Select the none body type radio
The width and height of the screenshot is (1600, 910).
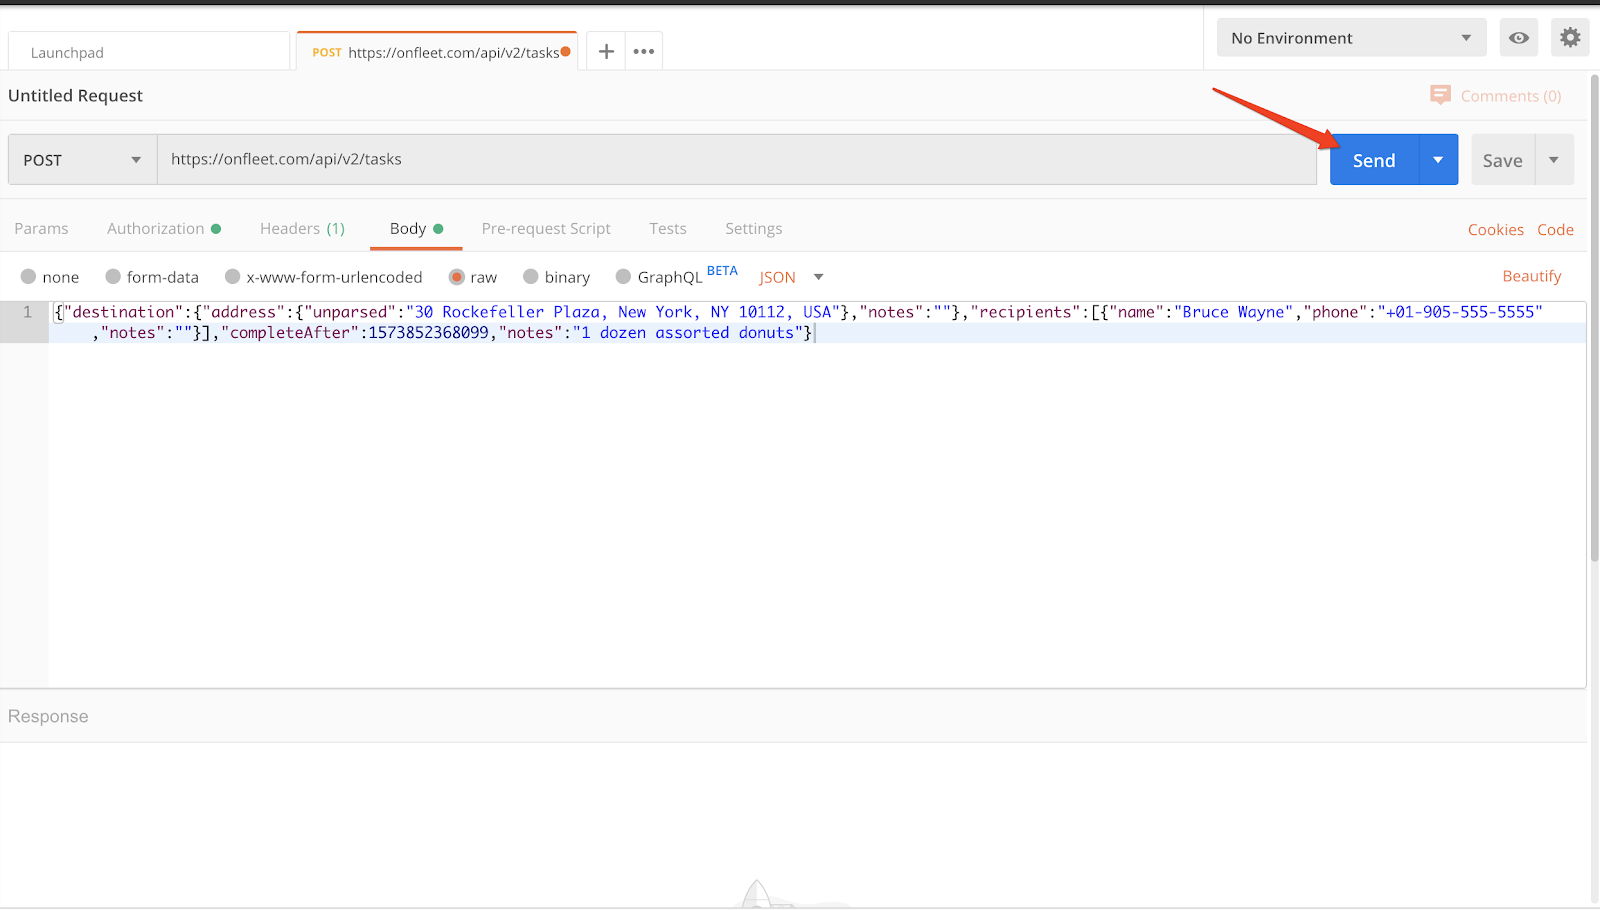[28, 277]
